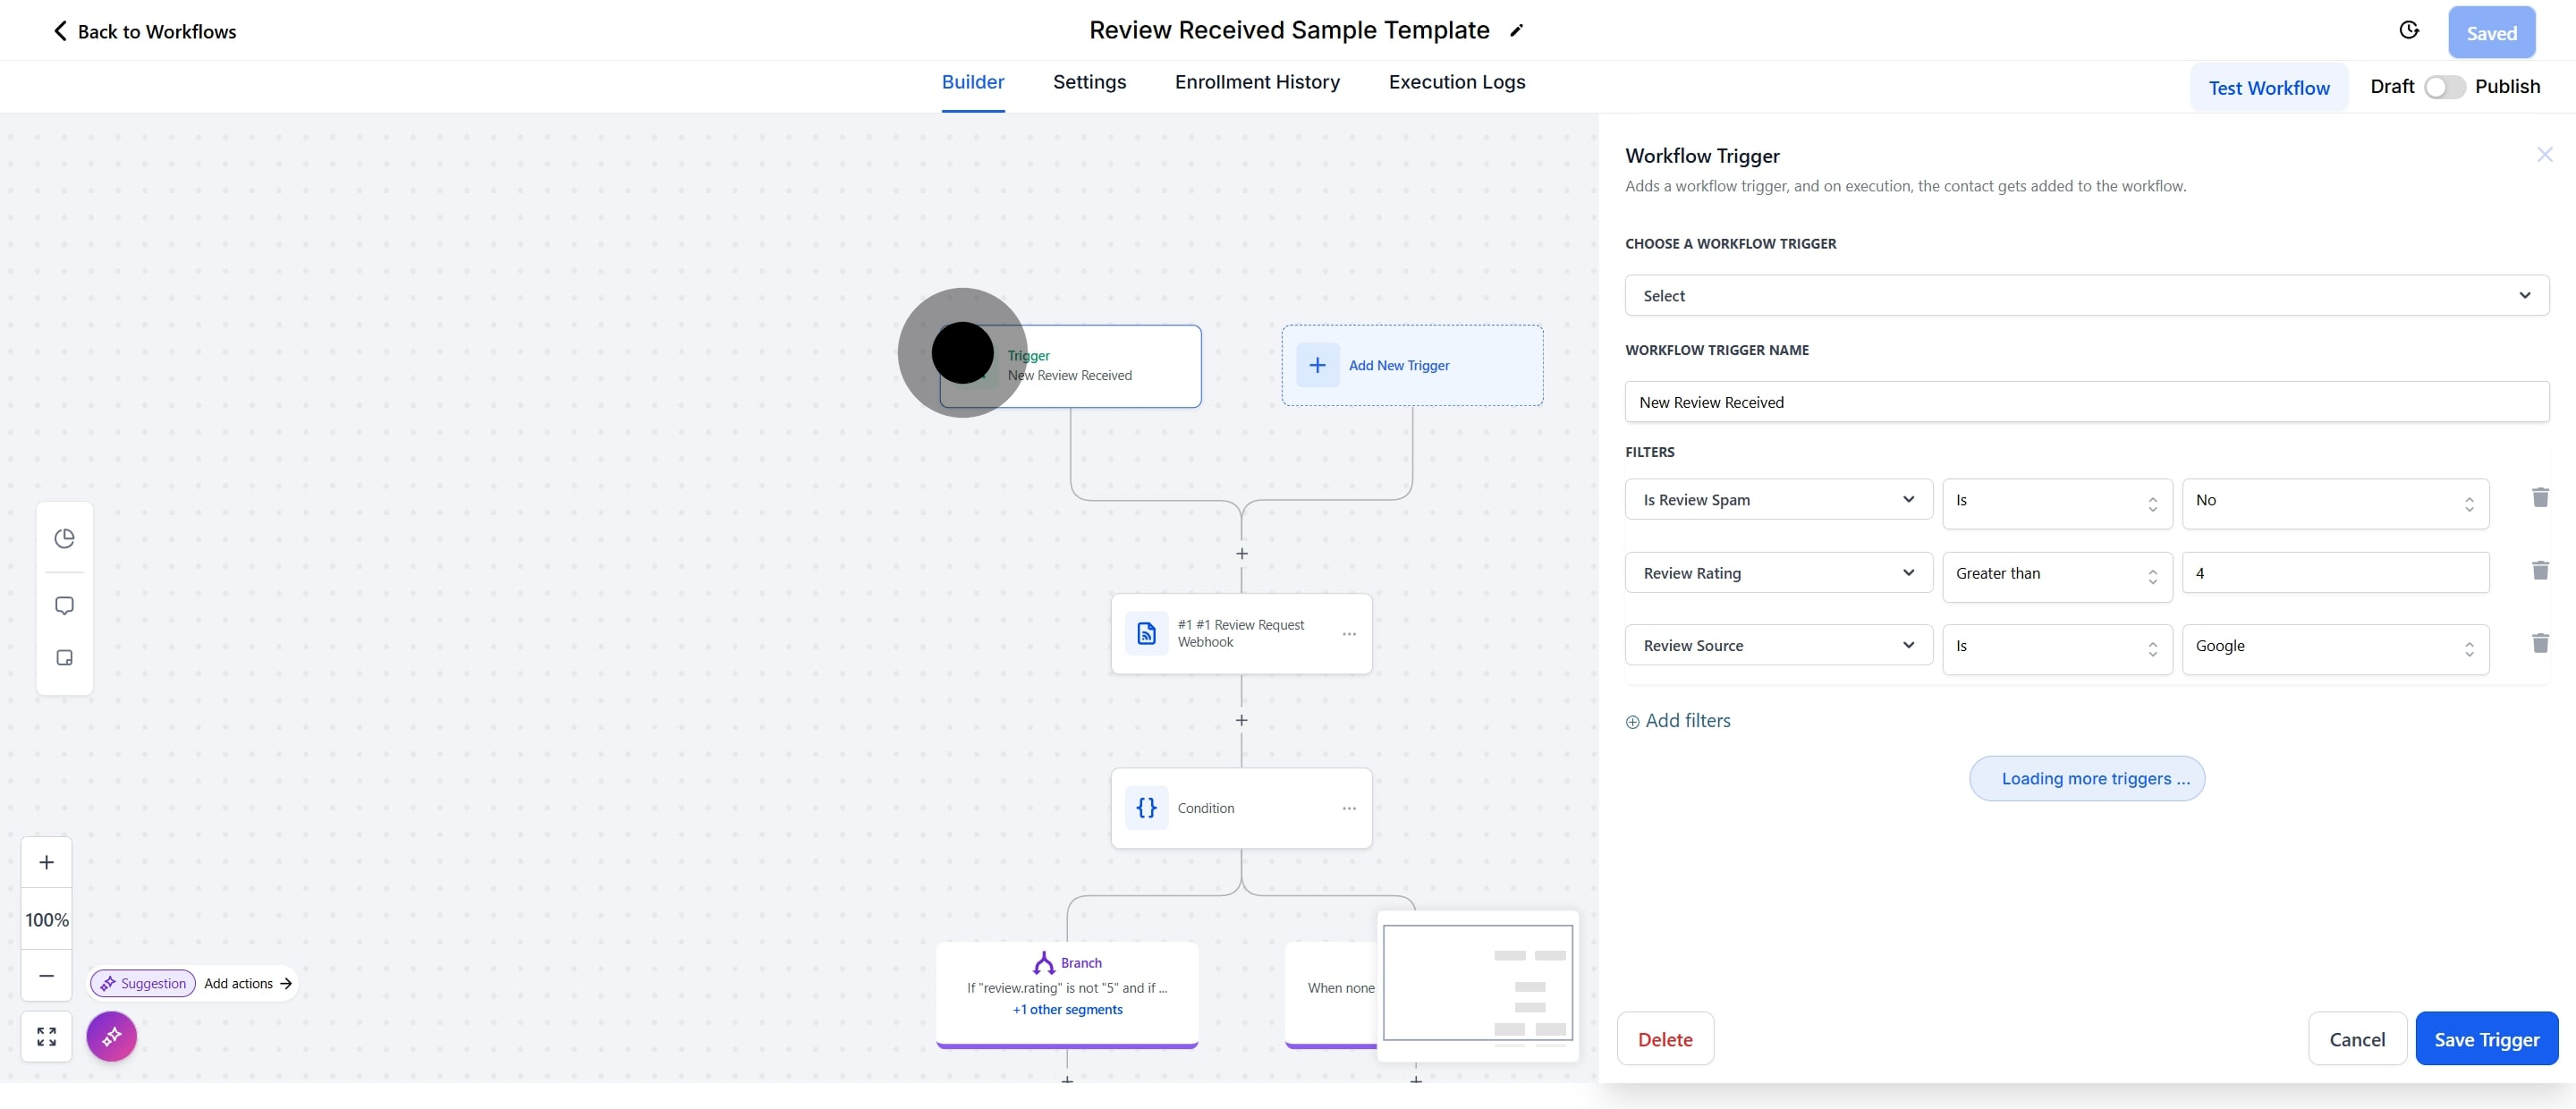This screenshot has width=2576, height=1109.
Task: Expand the Choose a Workflow Trigger dropdown
Action: tap(2086, 296)
